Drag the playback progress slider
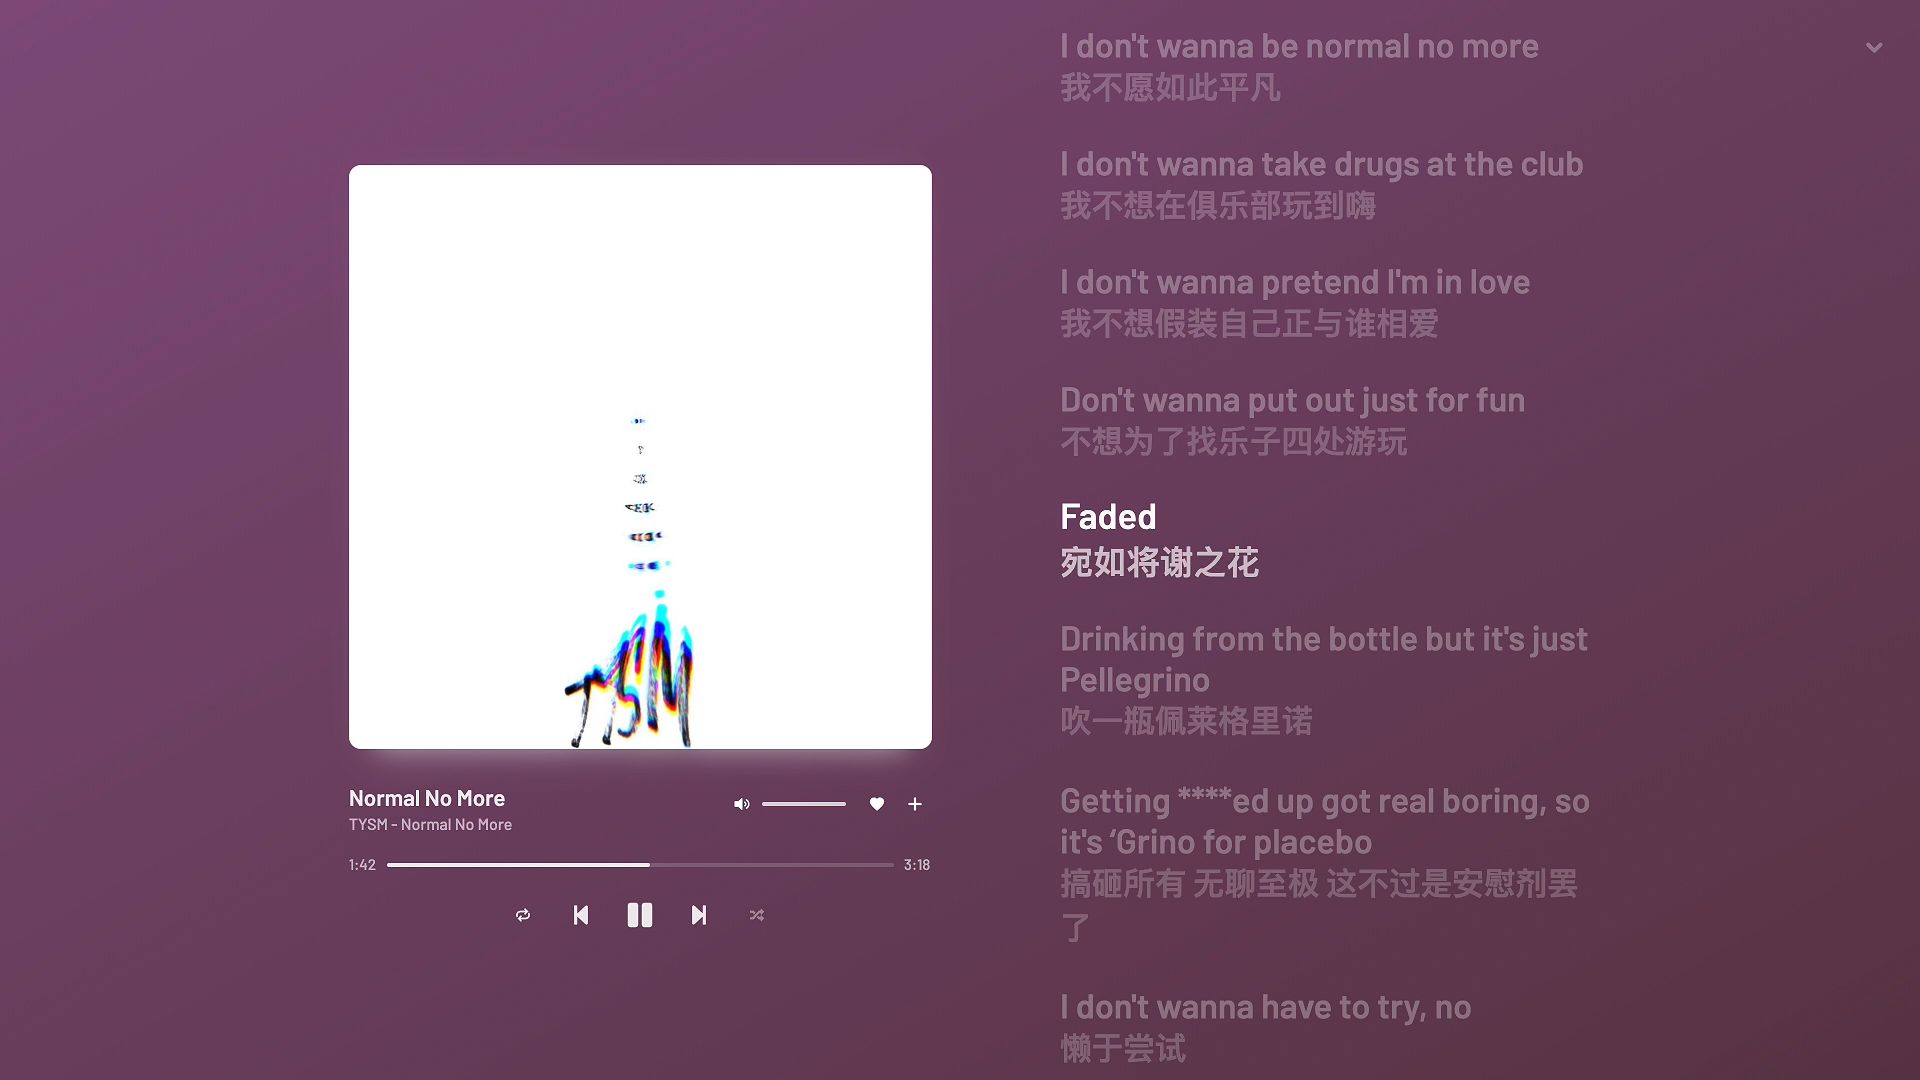The width and height of the screenshot is (1920, 1080). click(x=646, y=865)
